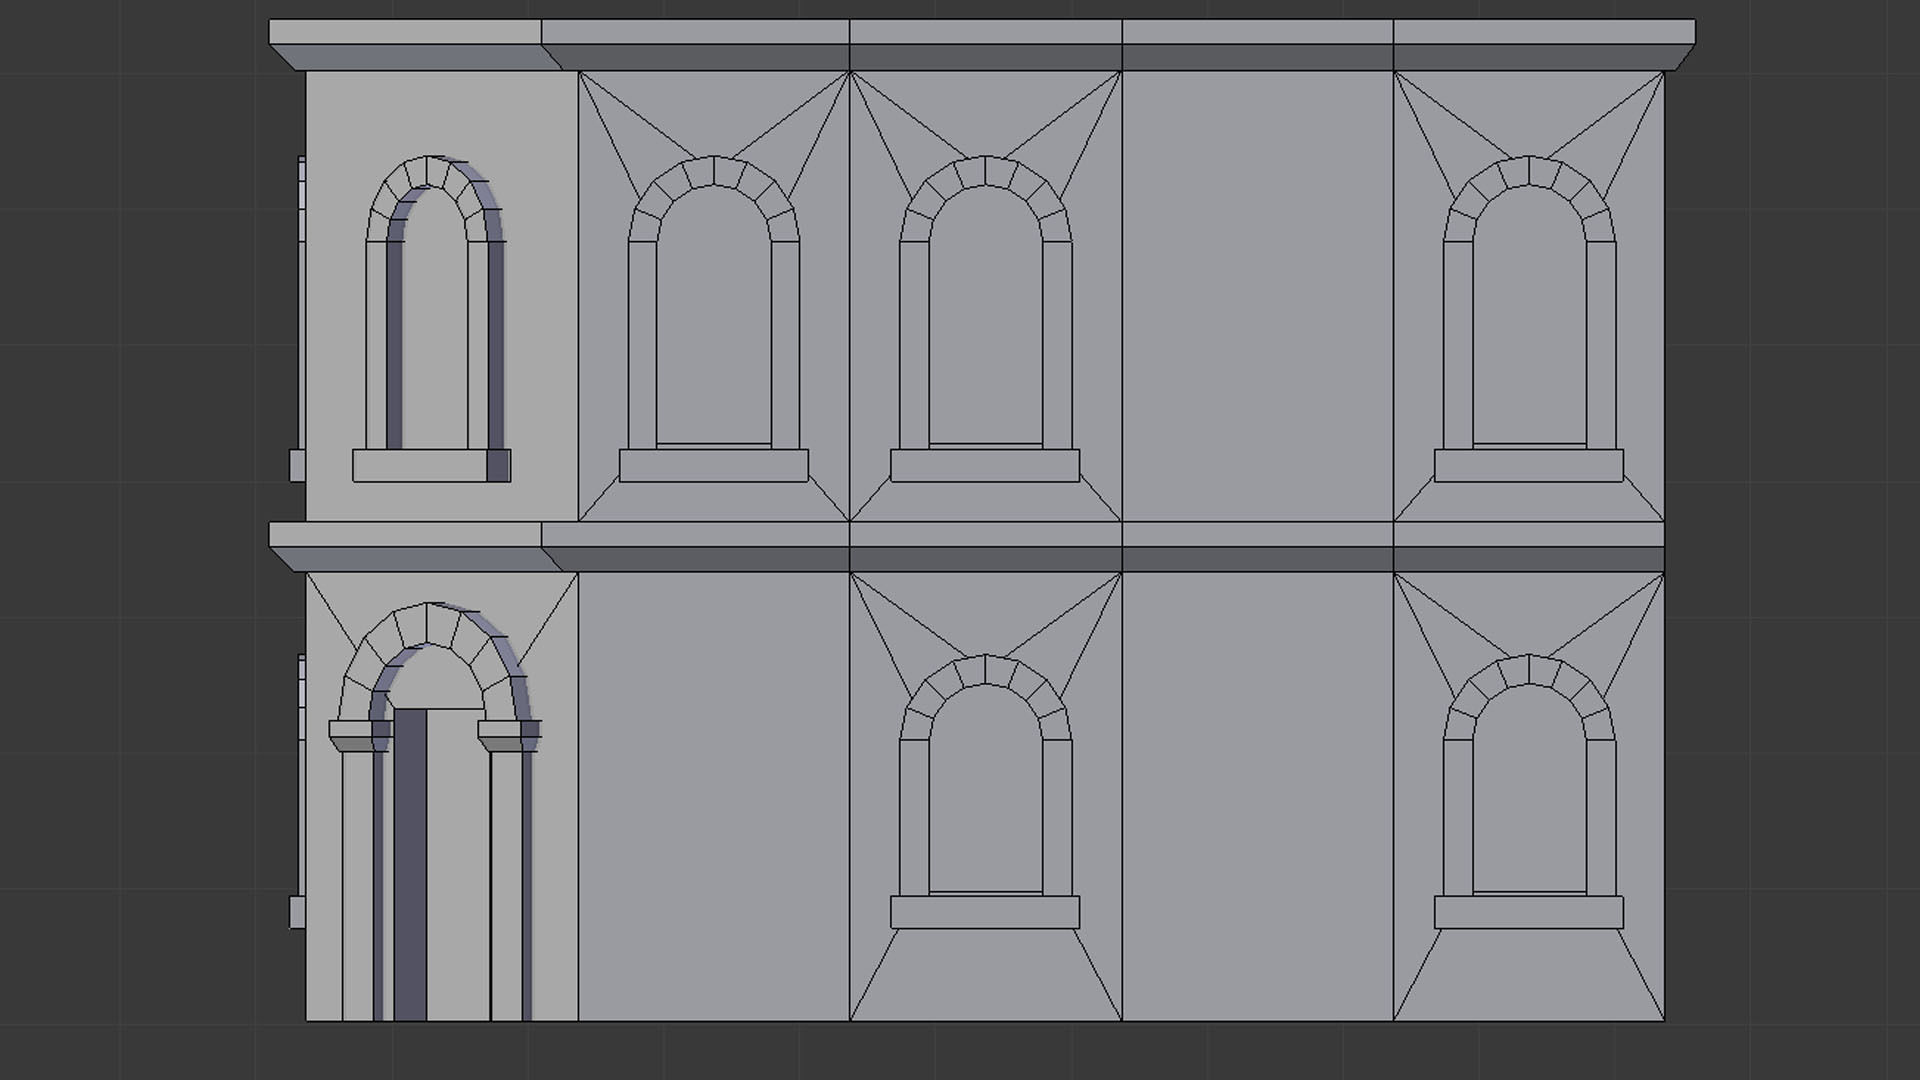The image size is (1920, 1080).
Task: Select the blank wall panel beside the doorway
Action: click(714, 797)
